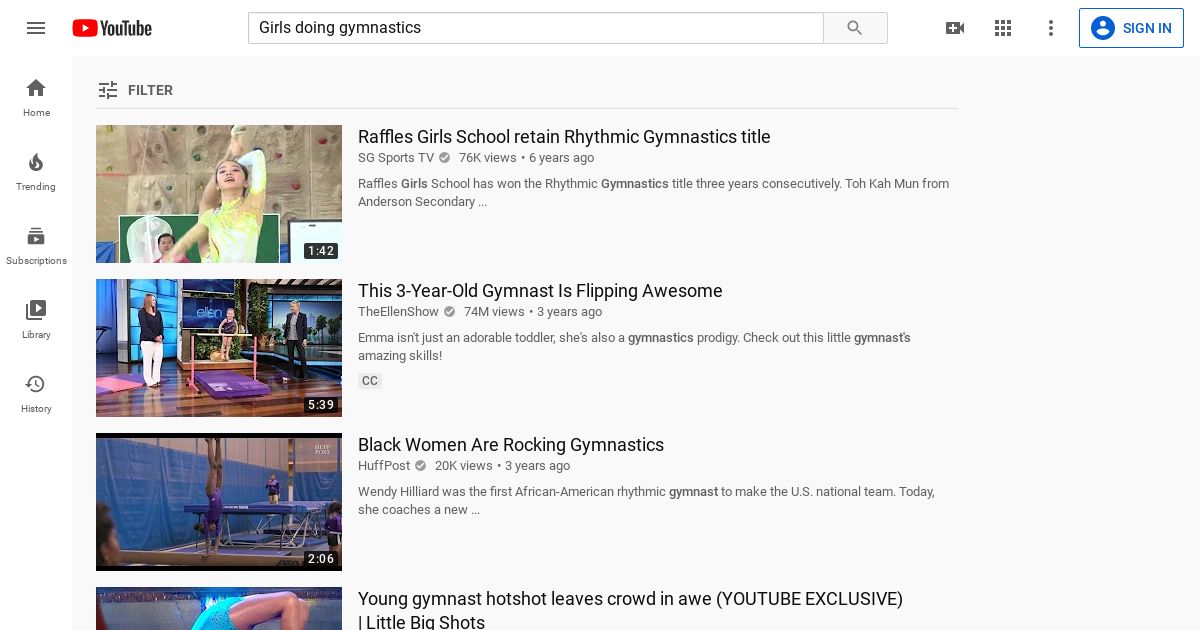Click the '74M views' text
This screenshot has height=630, width=1200.
(x=494, y=312)
